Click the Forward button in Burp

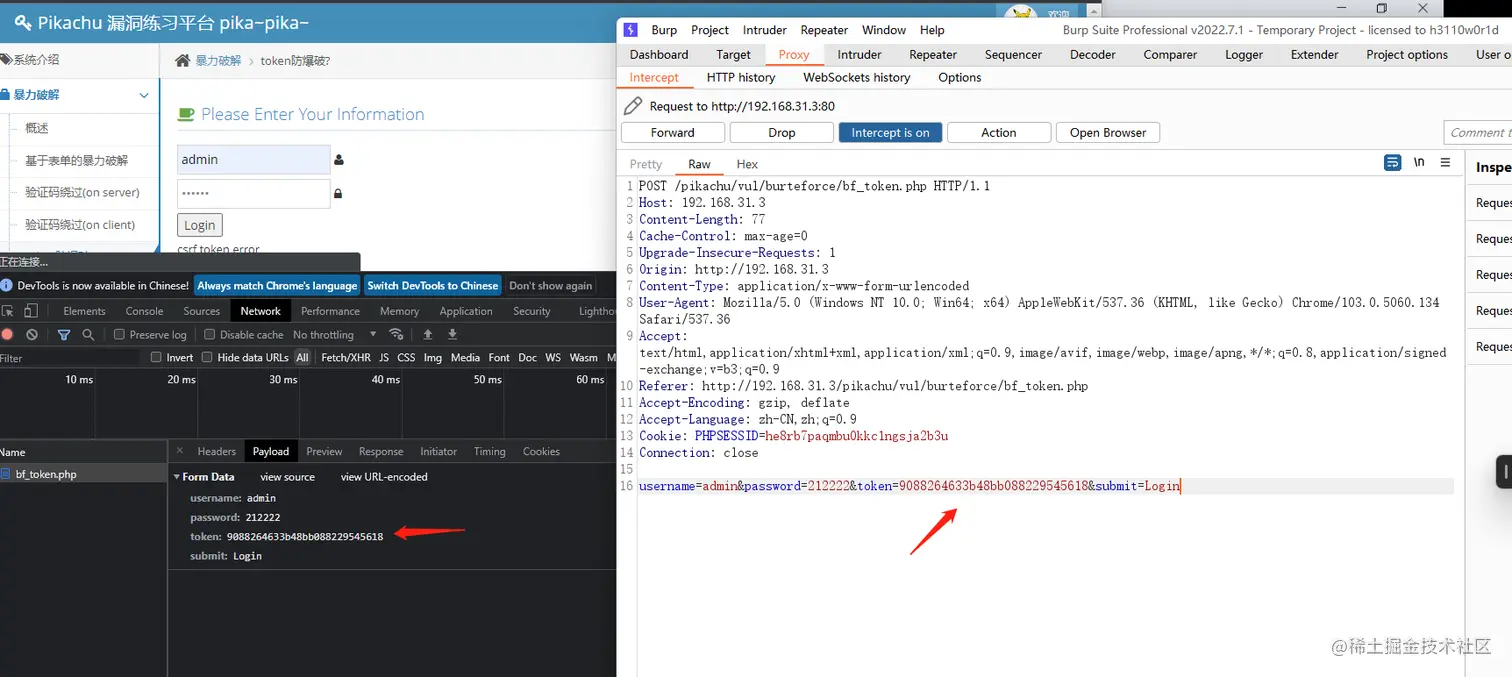[x=673, y=132]
